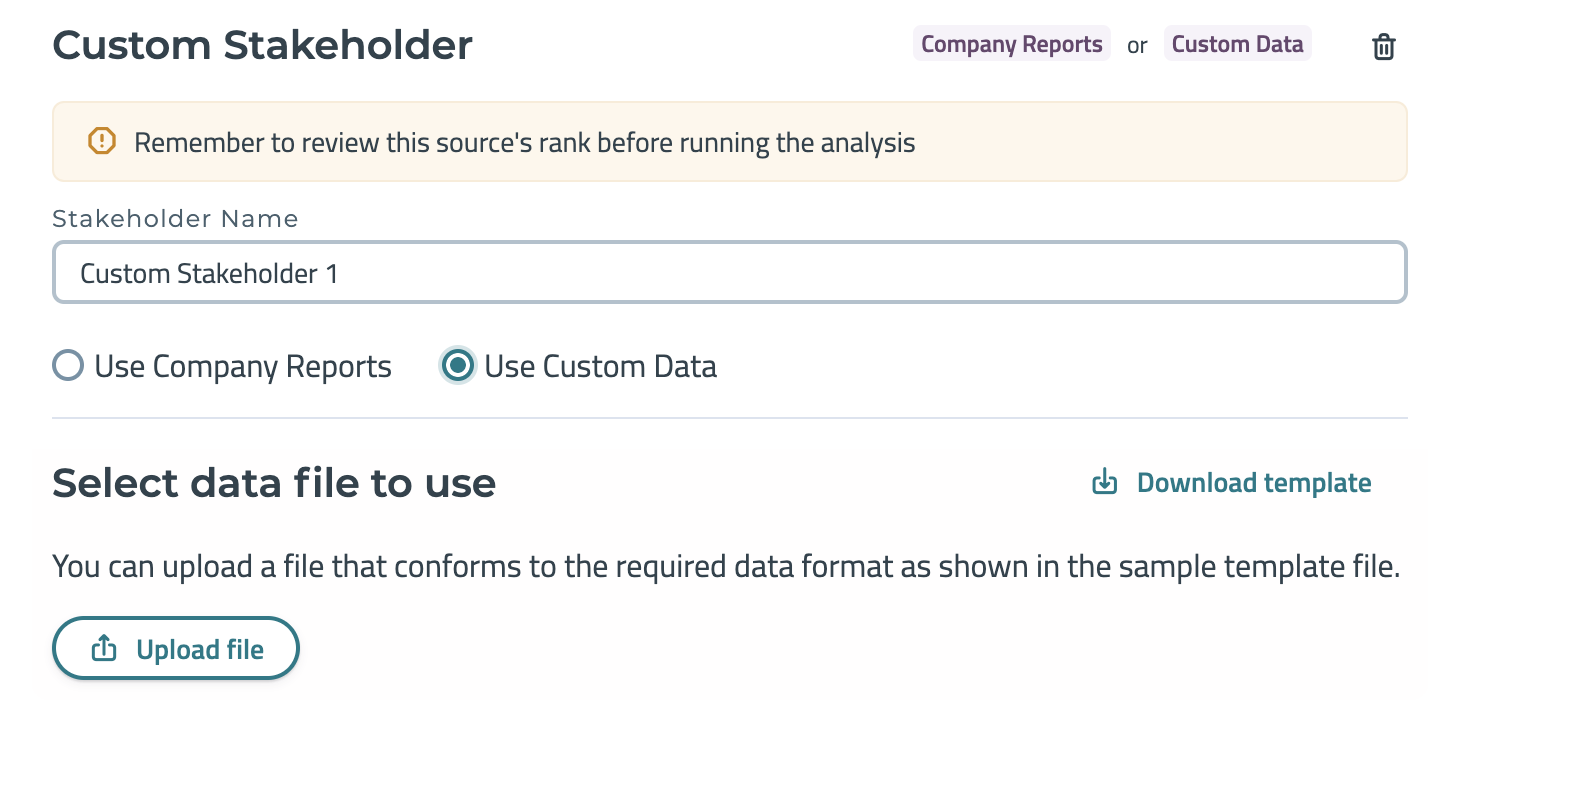
Task: Select the Use Company Reports radio button
Action: point(68,365)
